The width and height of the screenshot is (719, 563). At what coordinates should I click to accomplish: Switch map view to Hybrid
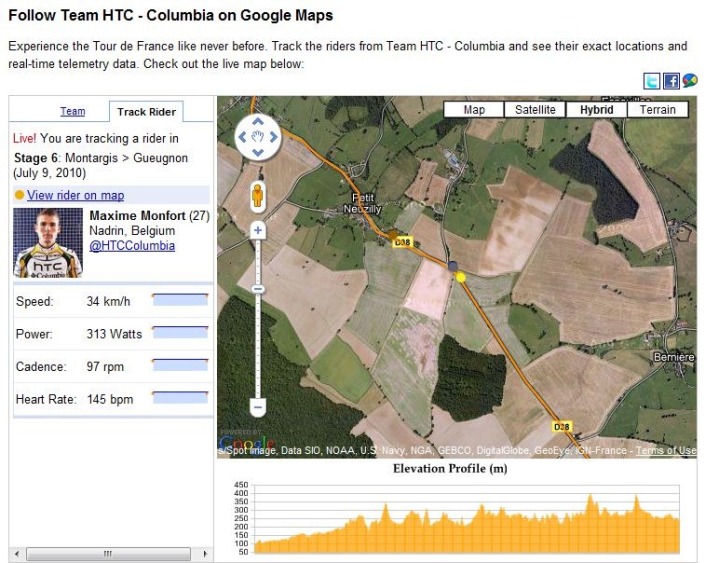(597, 110)
